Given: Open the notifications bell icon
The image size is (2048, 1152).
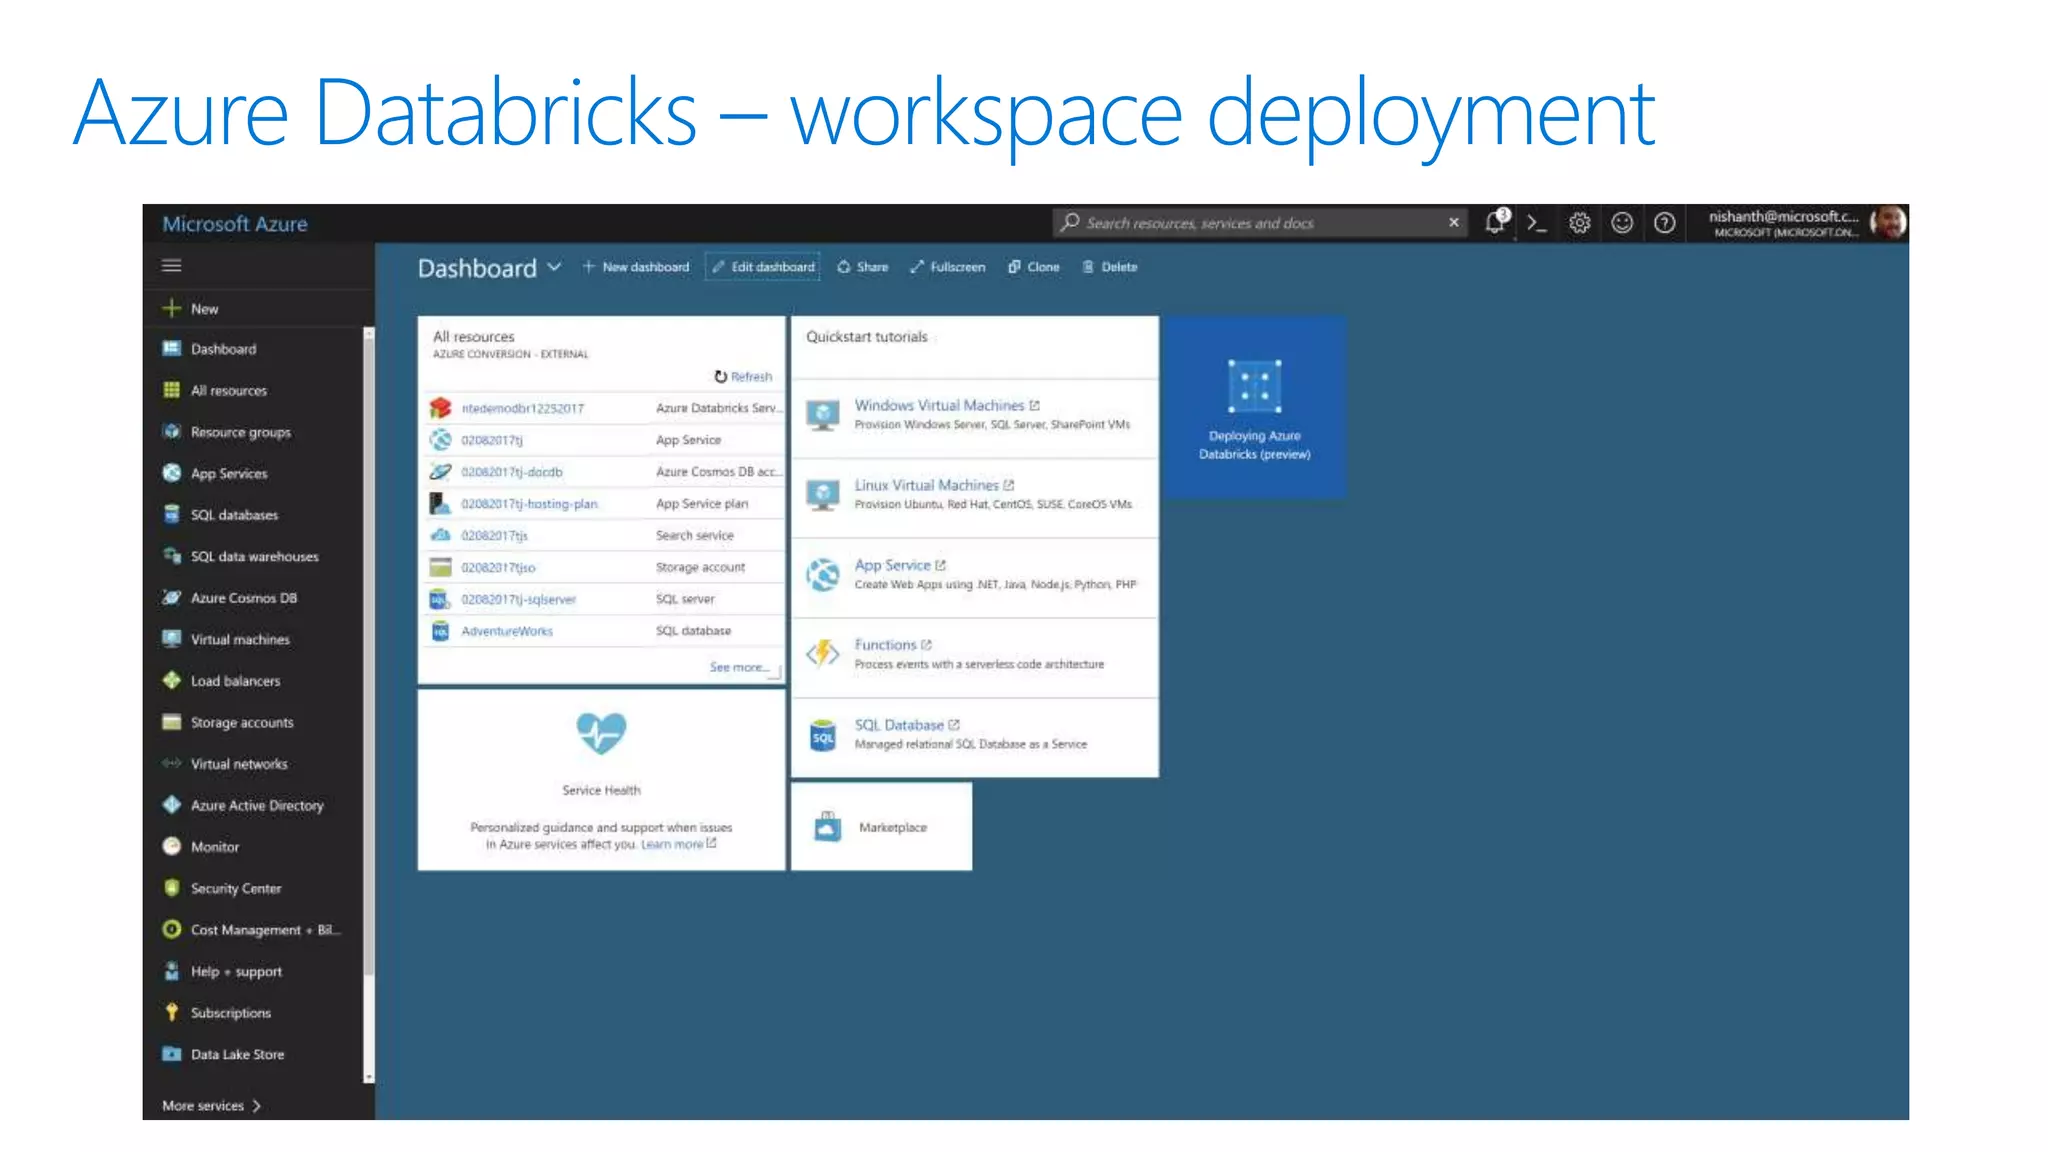Looking at the screenshot, I should [x=1494, y=223].
